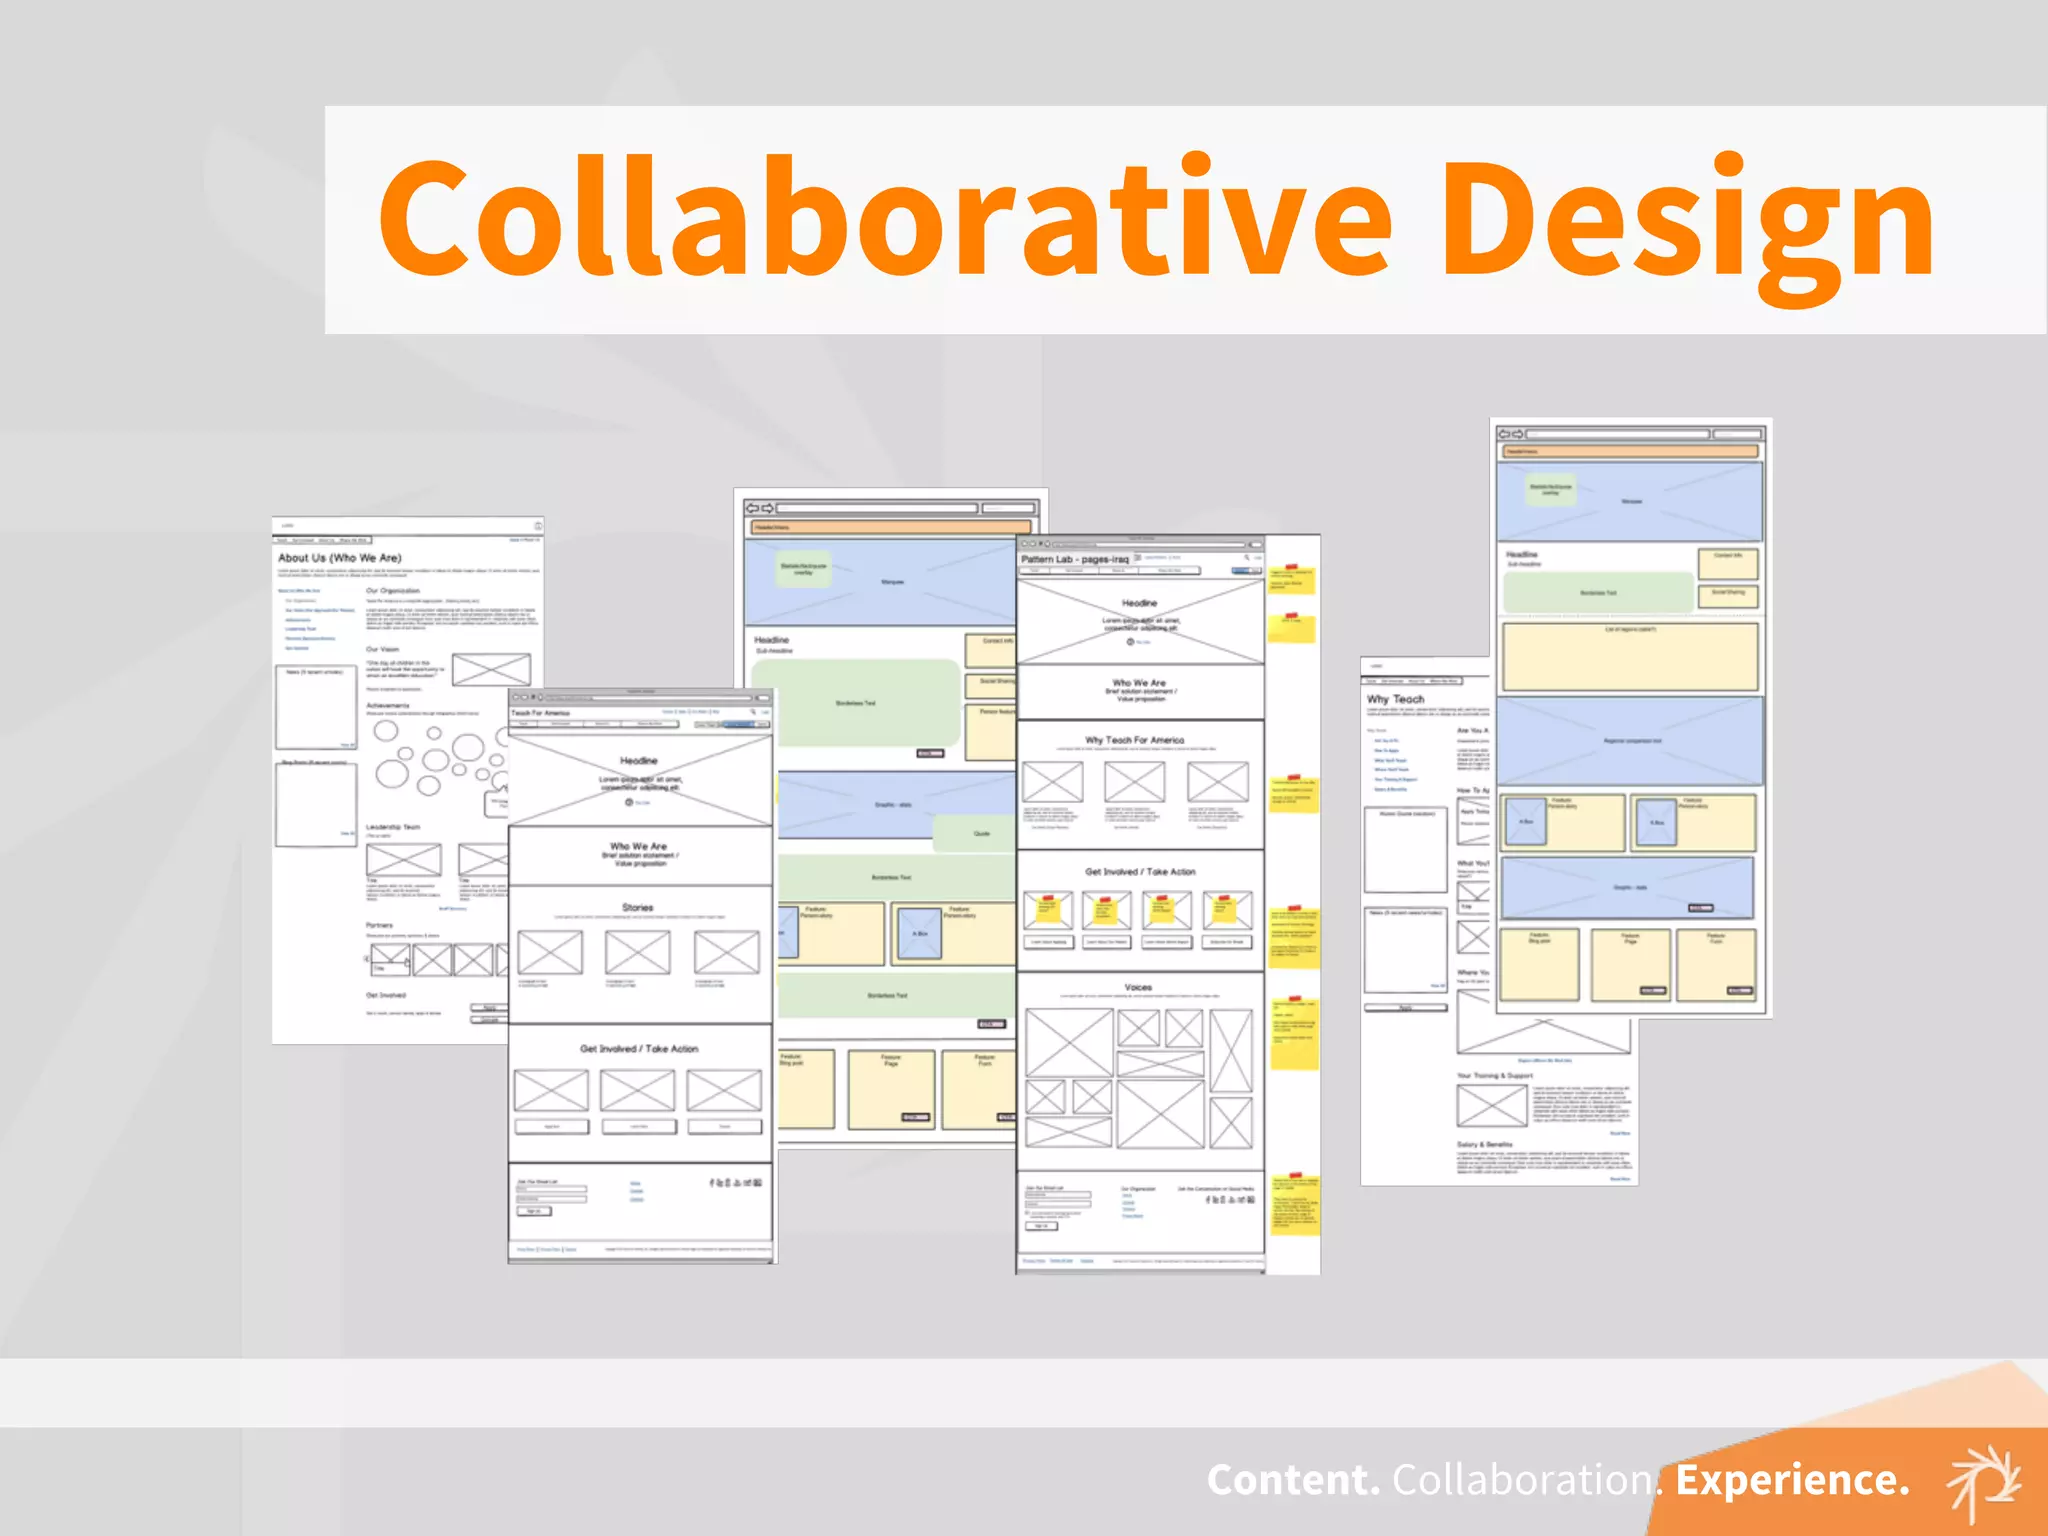Click the blue "Regional comparison tool" block

point(1630,741)
